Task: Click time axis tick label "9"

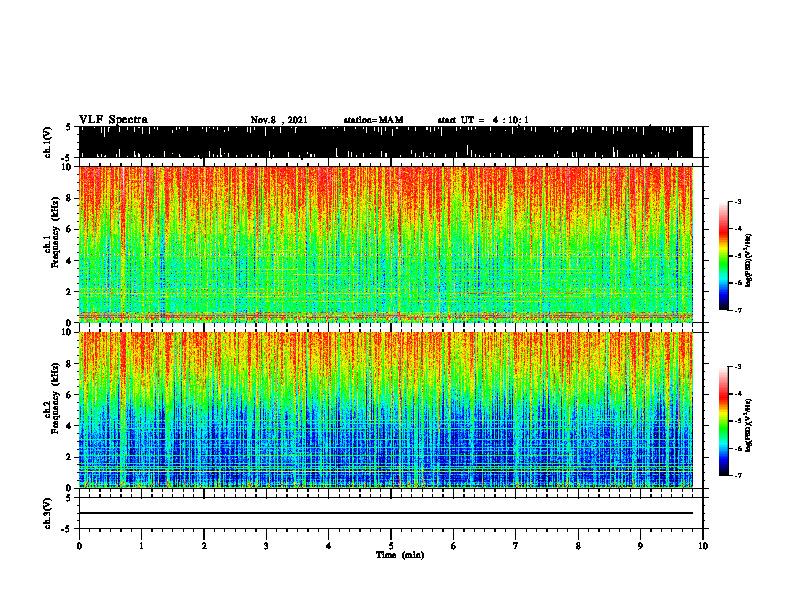Action: click(640, 546)
